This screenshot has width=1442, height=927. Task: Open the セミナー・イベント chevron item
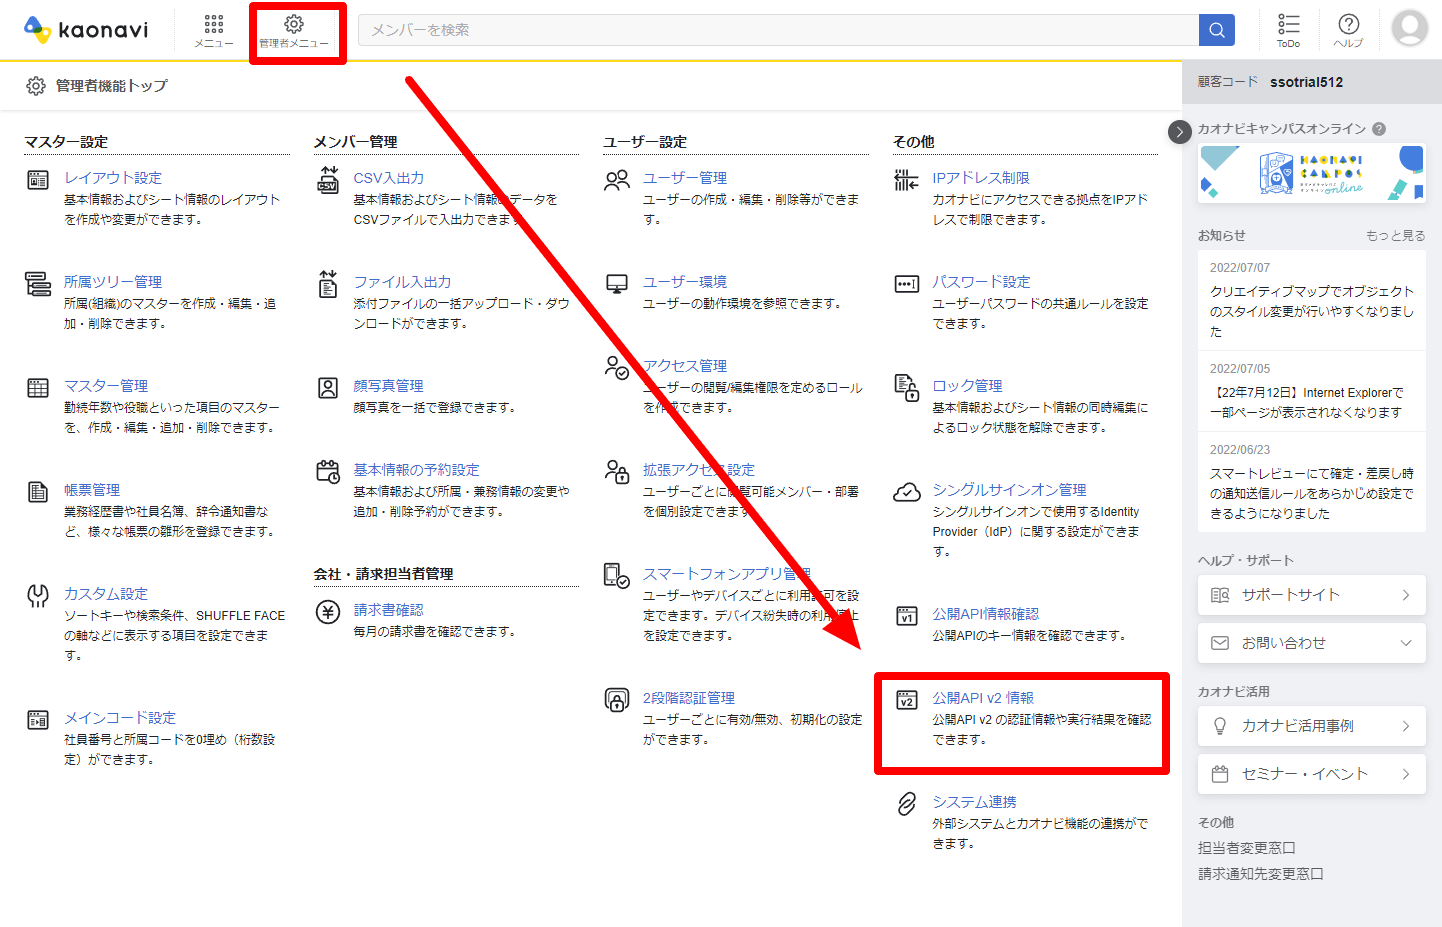pyautogui.click(x=1312, y=774)
